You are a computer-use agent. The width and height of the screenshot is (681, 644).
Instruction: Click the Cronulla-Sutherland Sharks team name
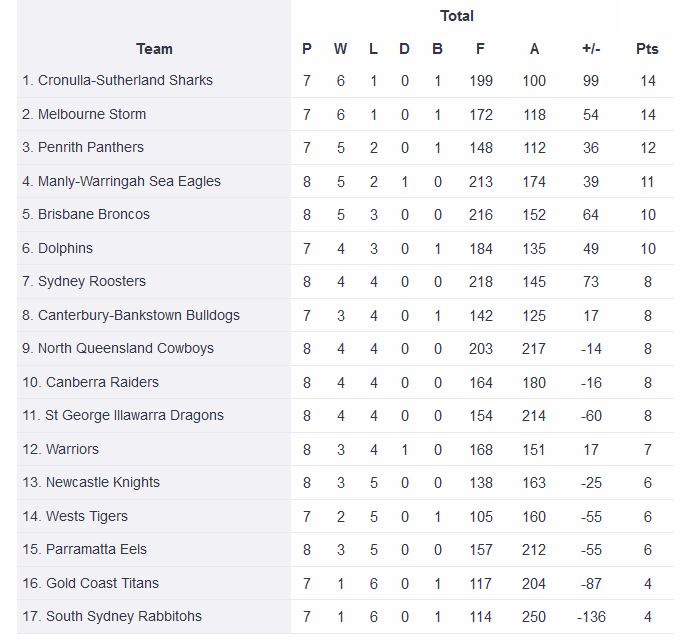pos(125,80)
